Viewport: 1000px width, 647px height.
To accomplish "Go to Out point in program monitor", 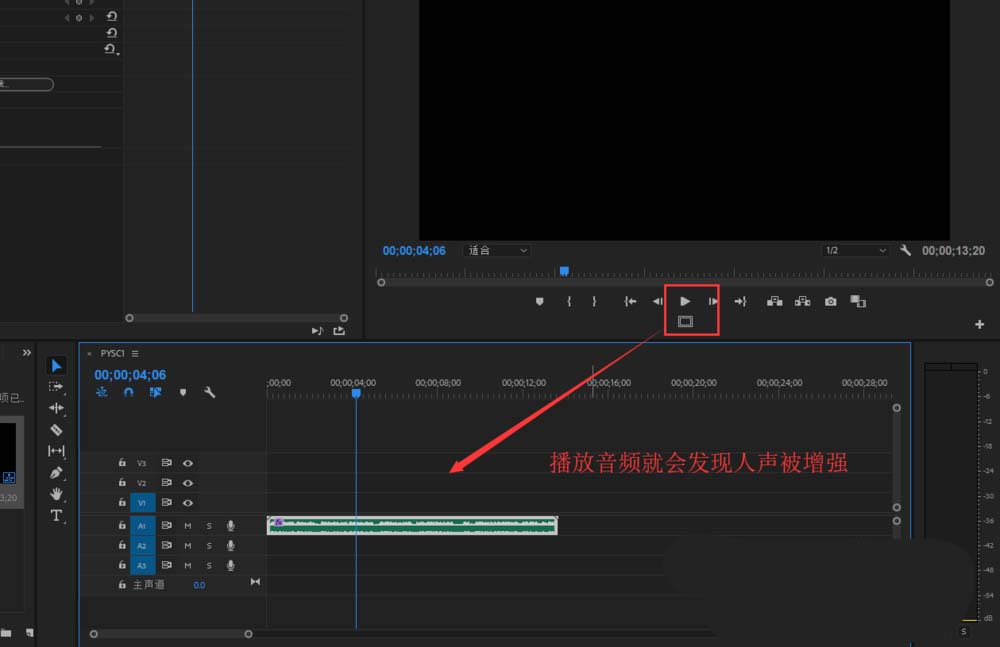I will [x=740, y=301].
